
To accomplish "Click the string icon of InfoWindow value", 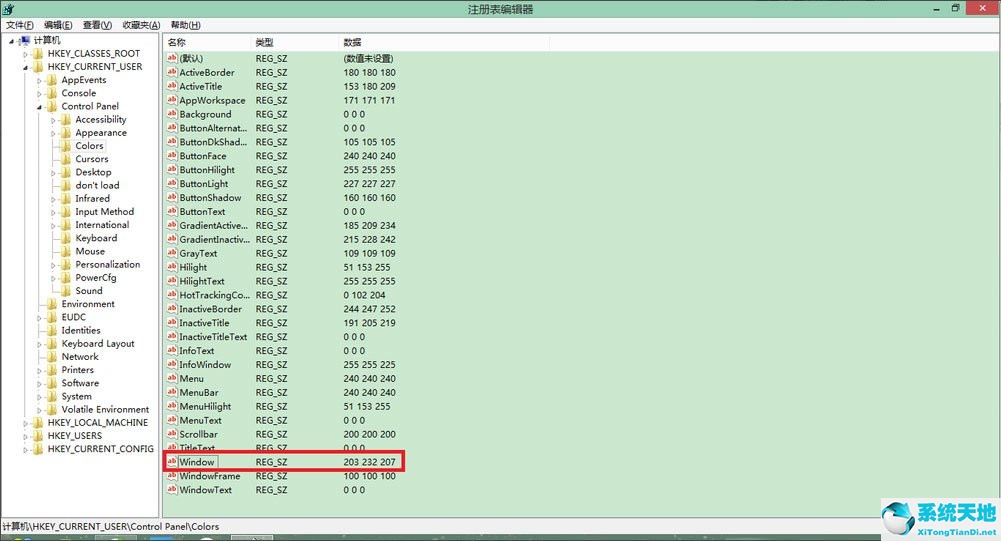I will click(172, 365).
